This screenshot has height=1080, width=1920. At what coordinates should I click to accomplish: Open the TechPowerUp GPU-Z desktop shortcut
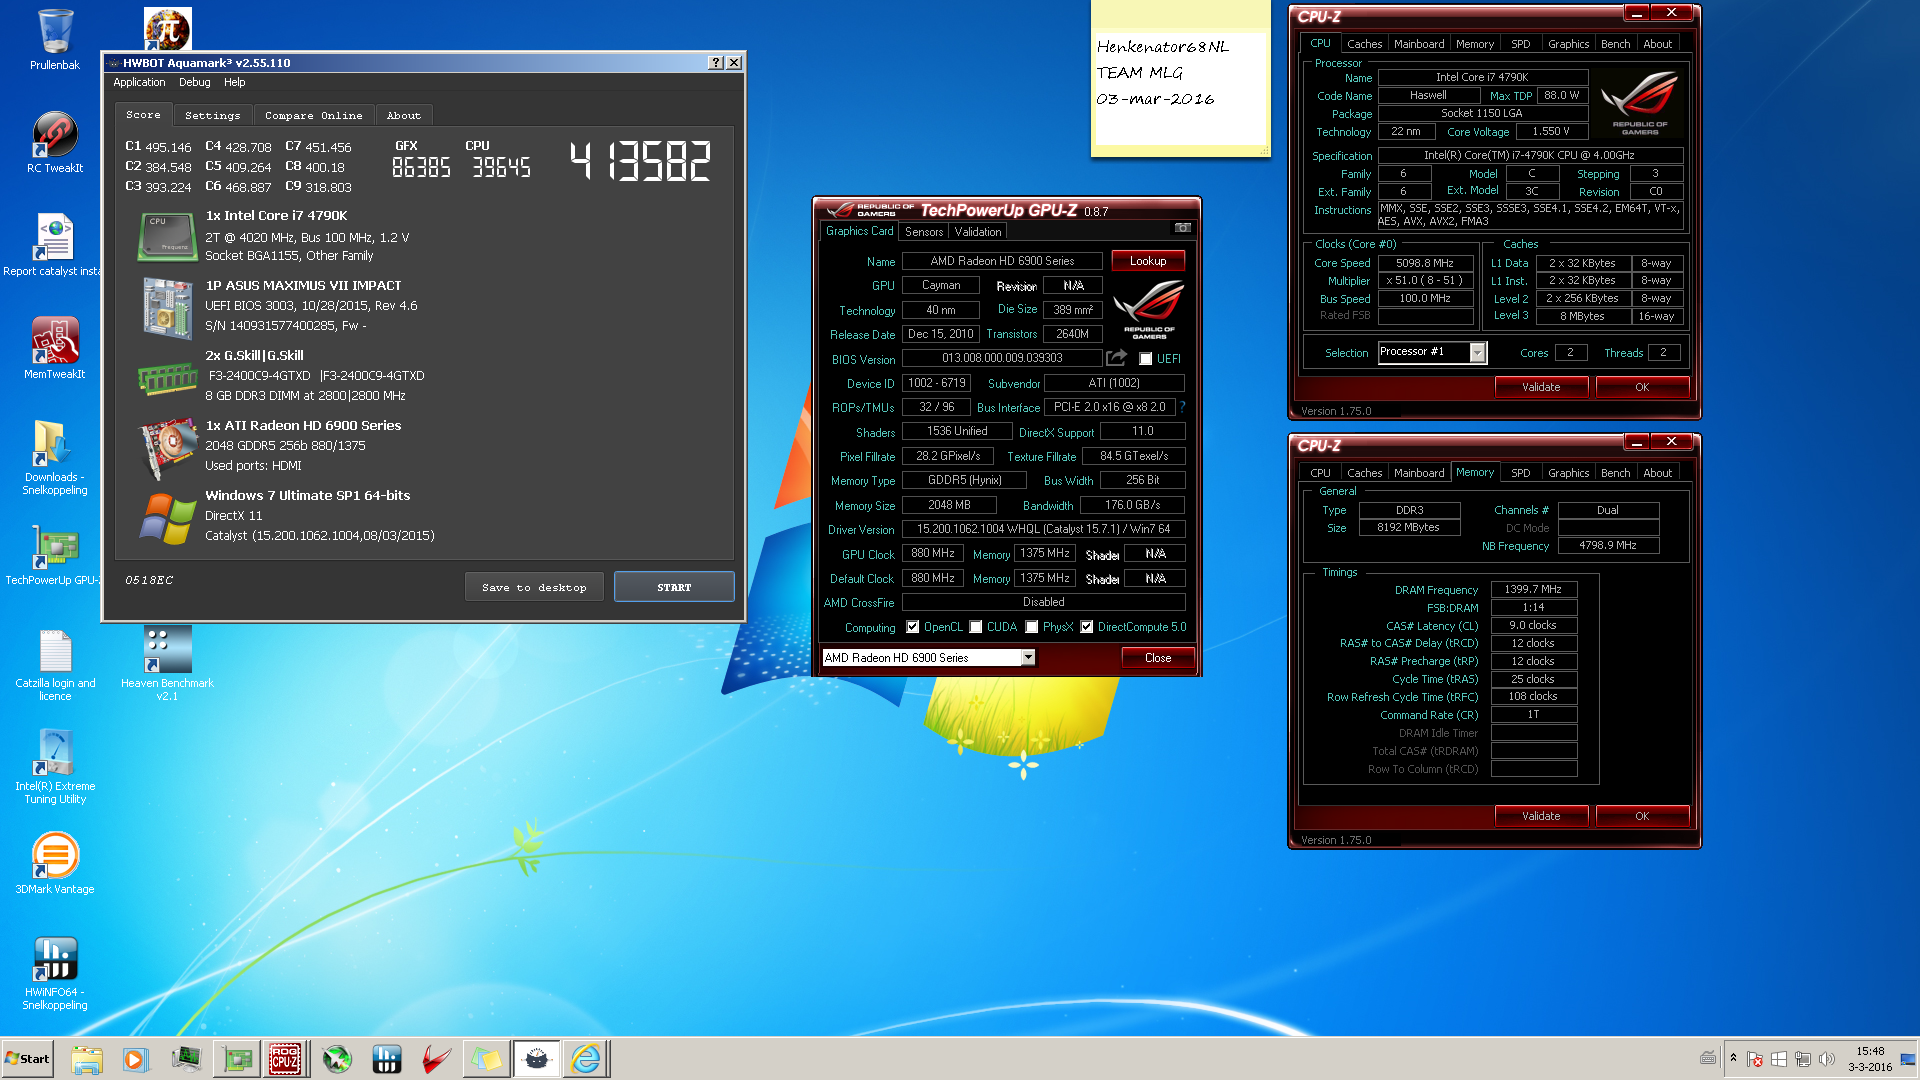pos(54,555)
